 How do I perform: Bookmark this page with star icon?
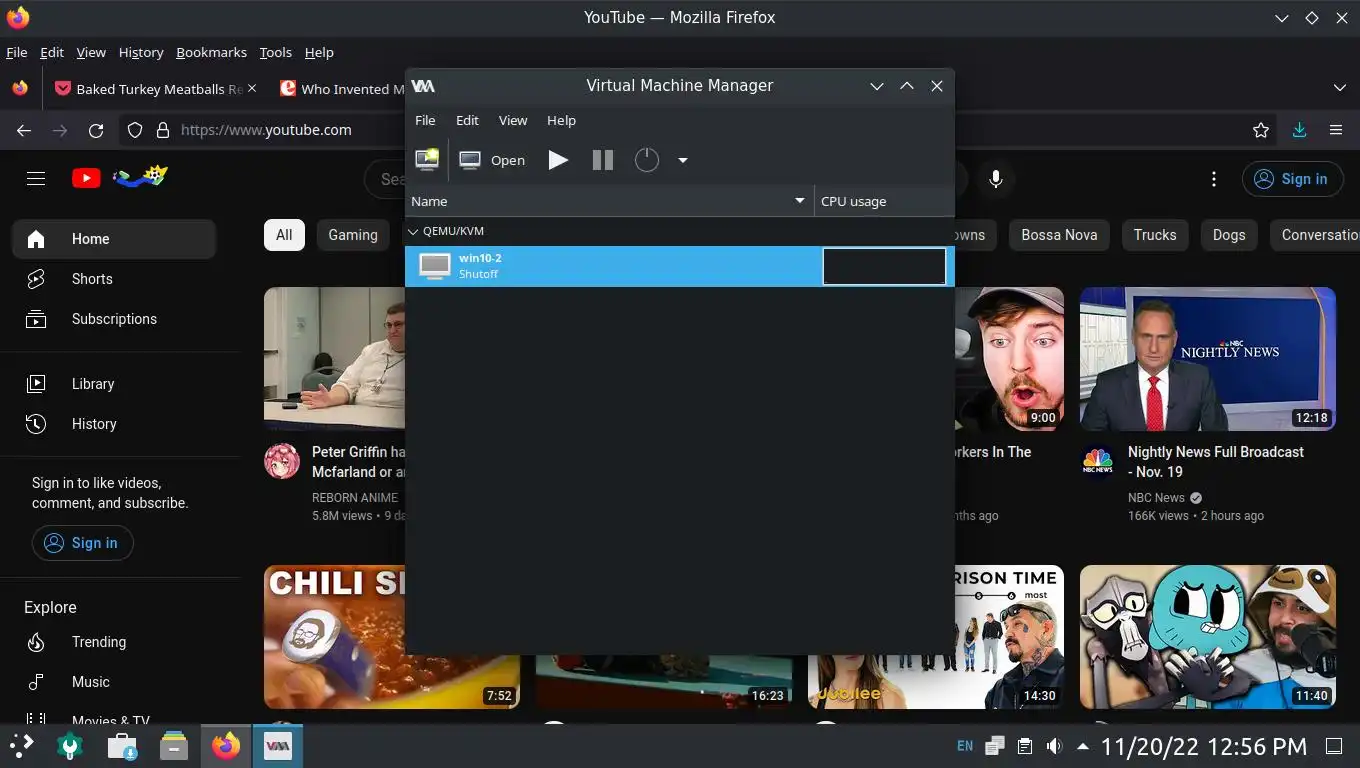(x=1261, y=130)
